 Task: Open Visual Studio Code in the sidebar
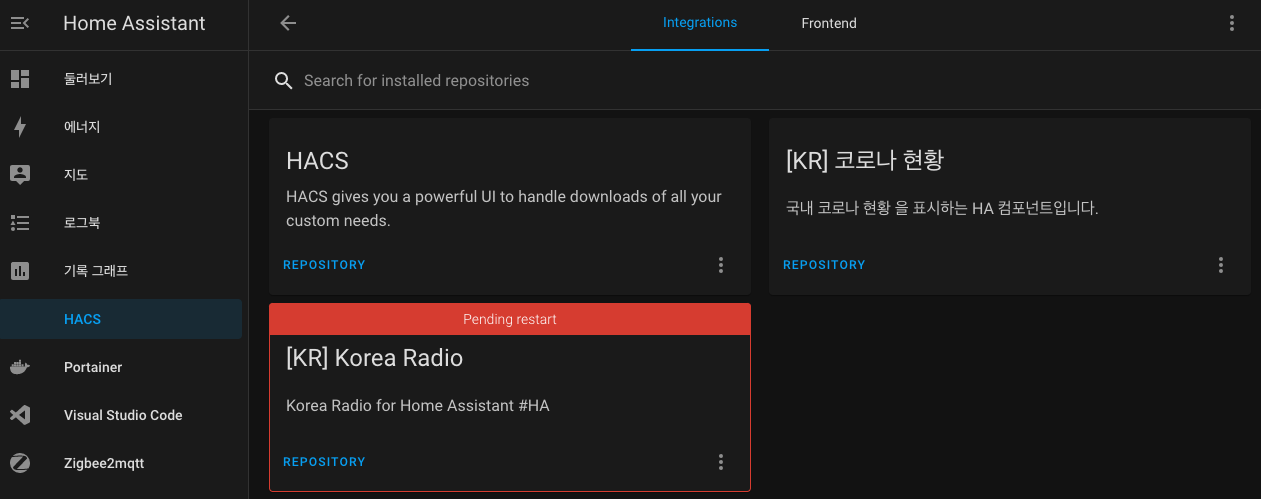tap(121, 415)
